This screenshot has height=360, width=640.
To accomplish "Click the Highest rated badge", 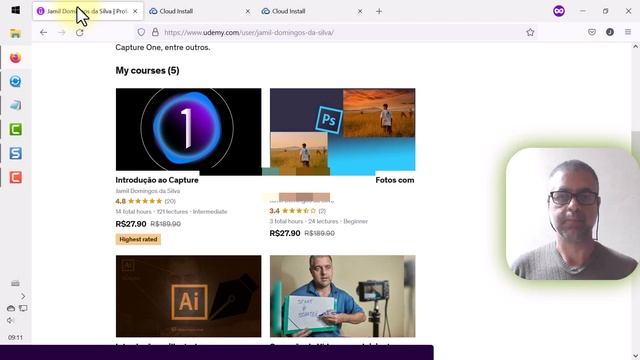I will [x=138, y=239].
